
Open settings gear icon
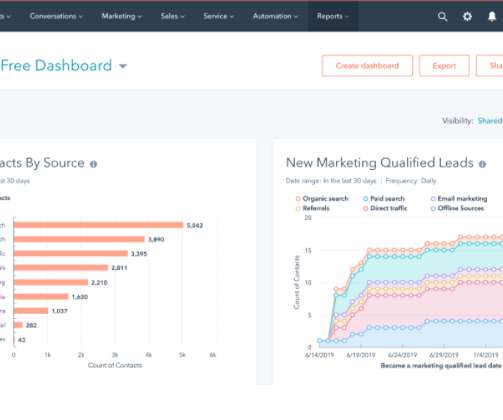pyautogui.click(x=467, y=16)
